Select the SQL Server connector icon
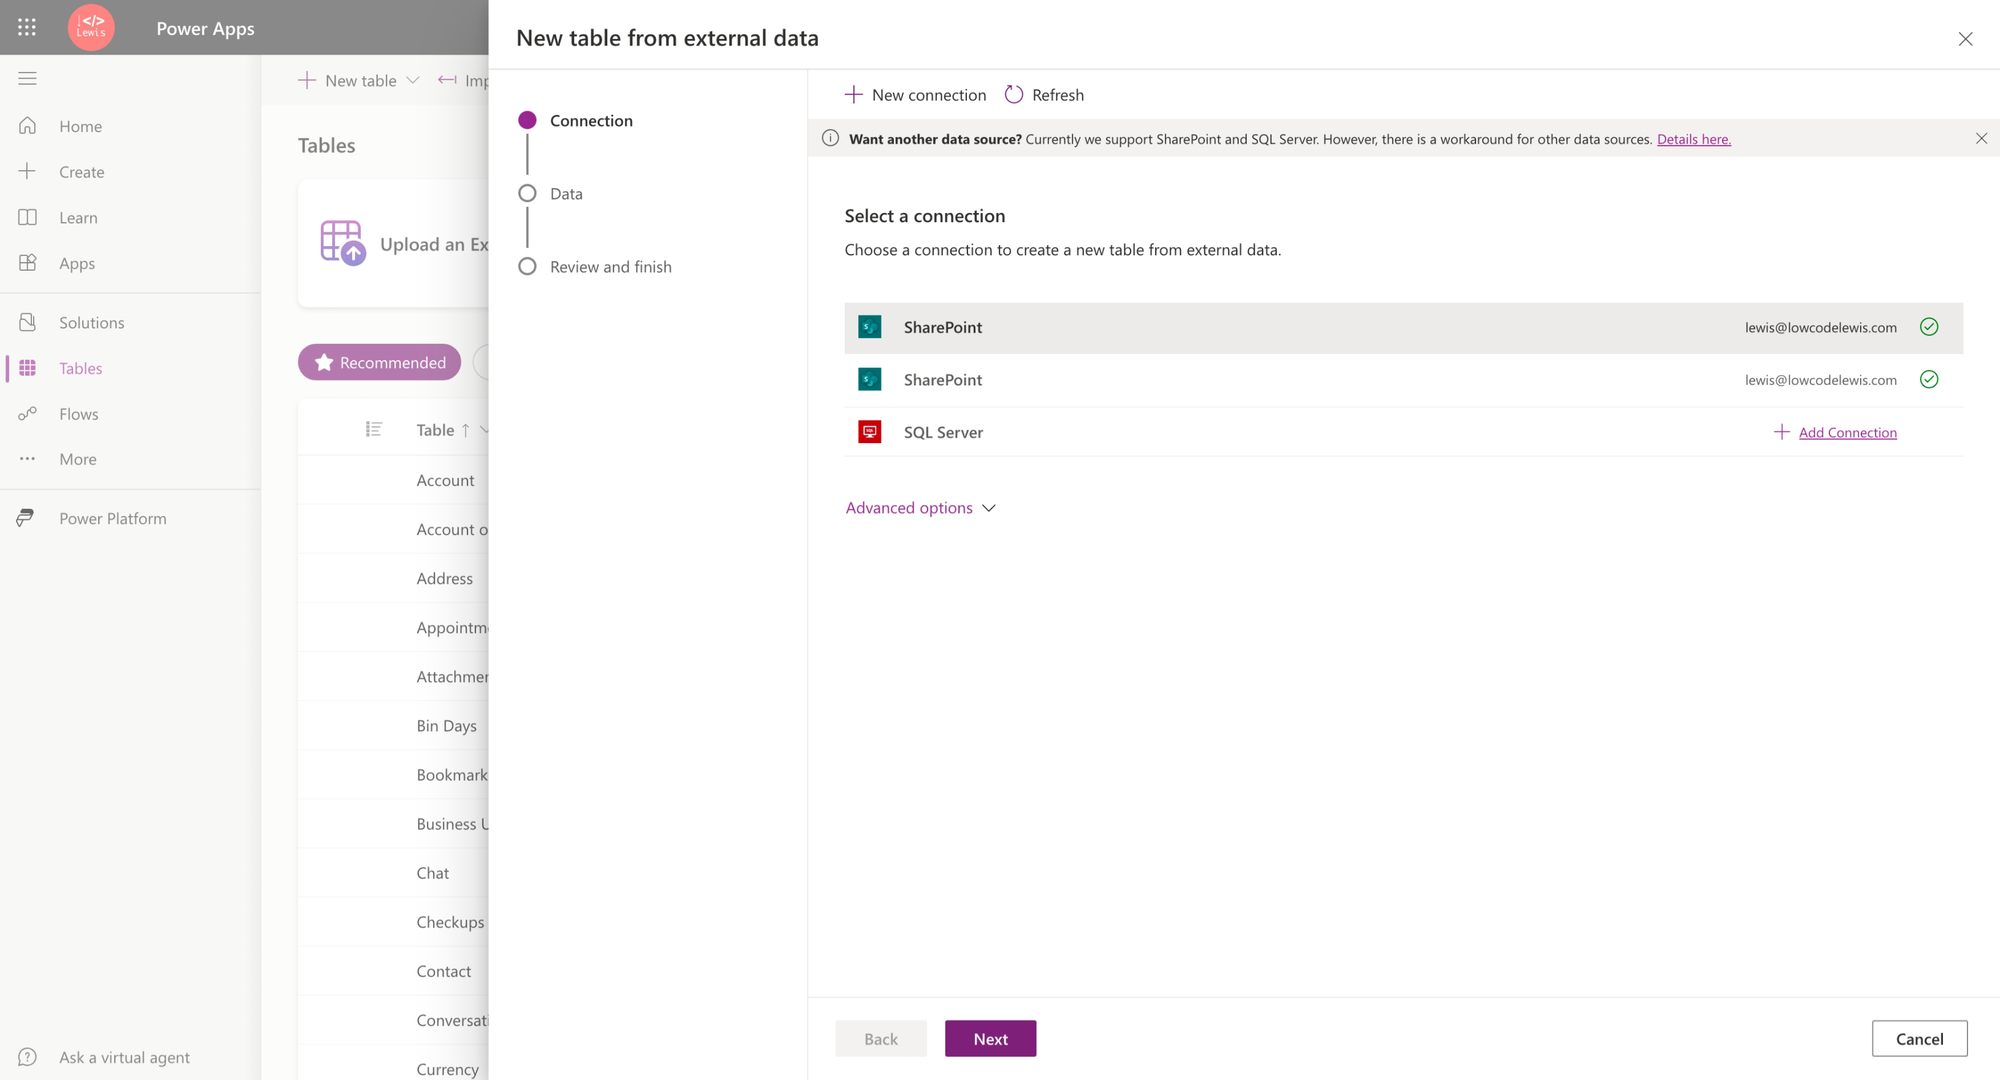 [x=869, y=432]
